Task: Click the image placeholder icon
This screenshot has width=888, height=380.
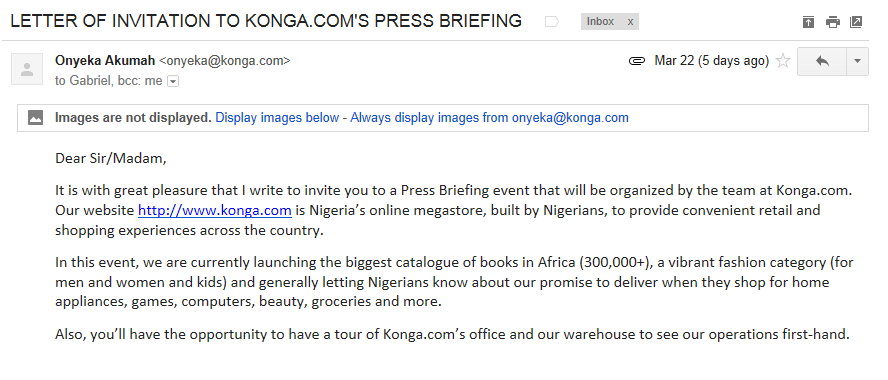Action: point(36,118)
